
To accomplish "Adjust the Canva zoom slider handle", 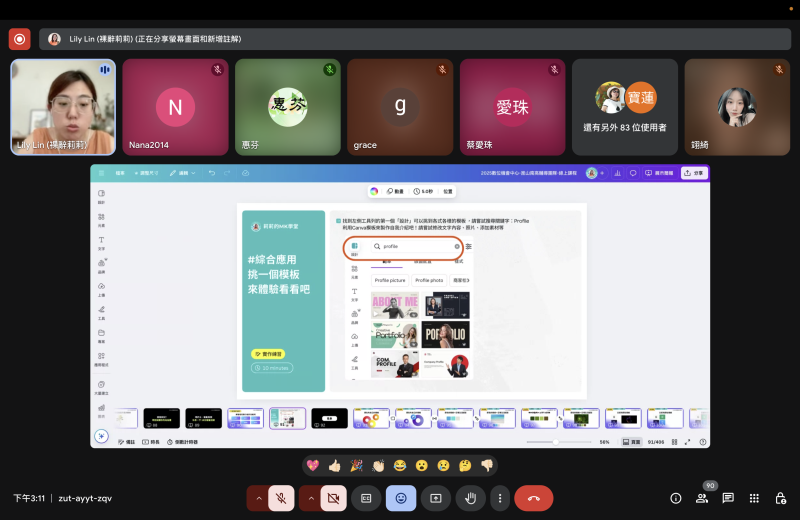I will pyautogui.click(x=556, y=442).
